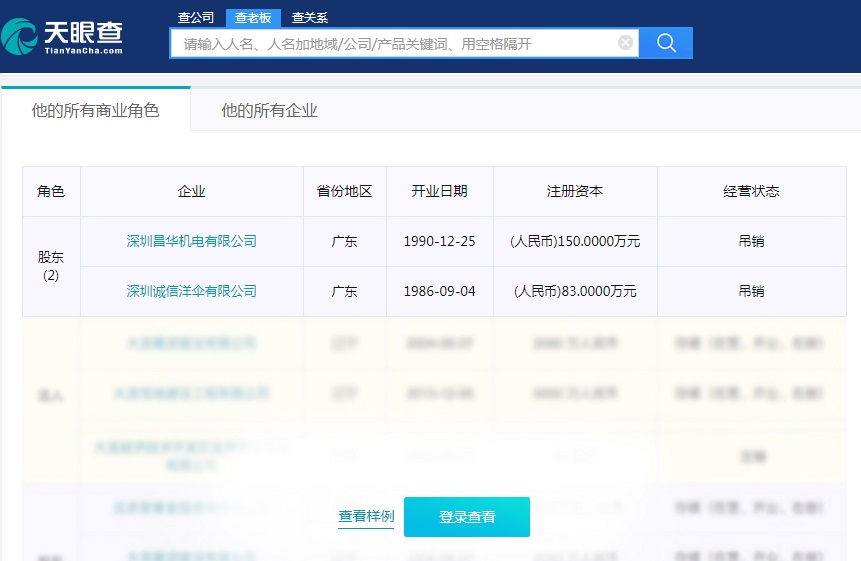The image size is (861, 561).
Task: Click the blue search magnifier button
Action: click(666, 43)
